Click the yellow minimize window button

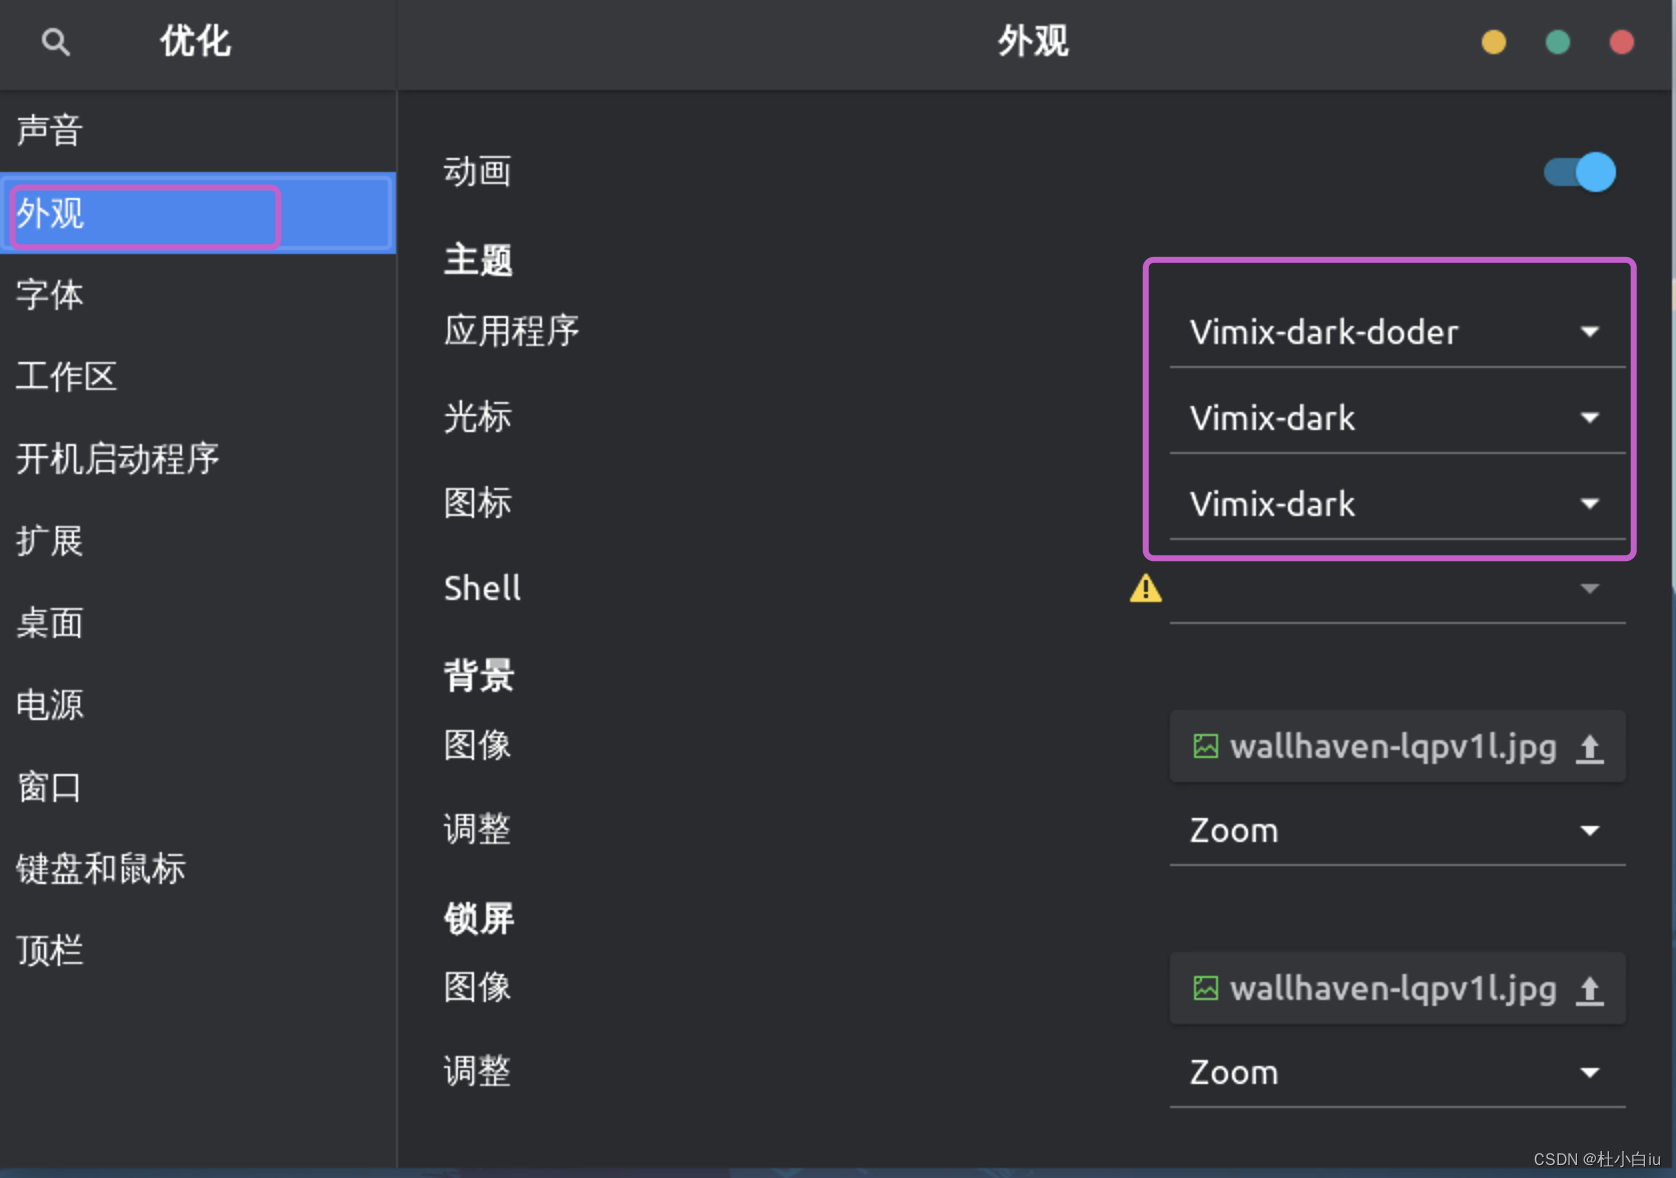click(x=1494, y=42)
